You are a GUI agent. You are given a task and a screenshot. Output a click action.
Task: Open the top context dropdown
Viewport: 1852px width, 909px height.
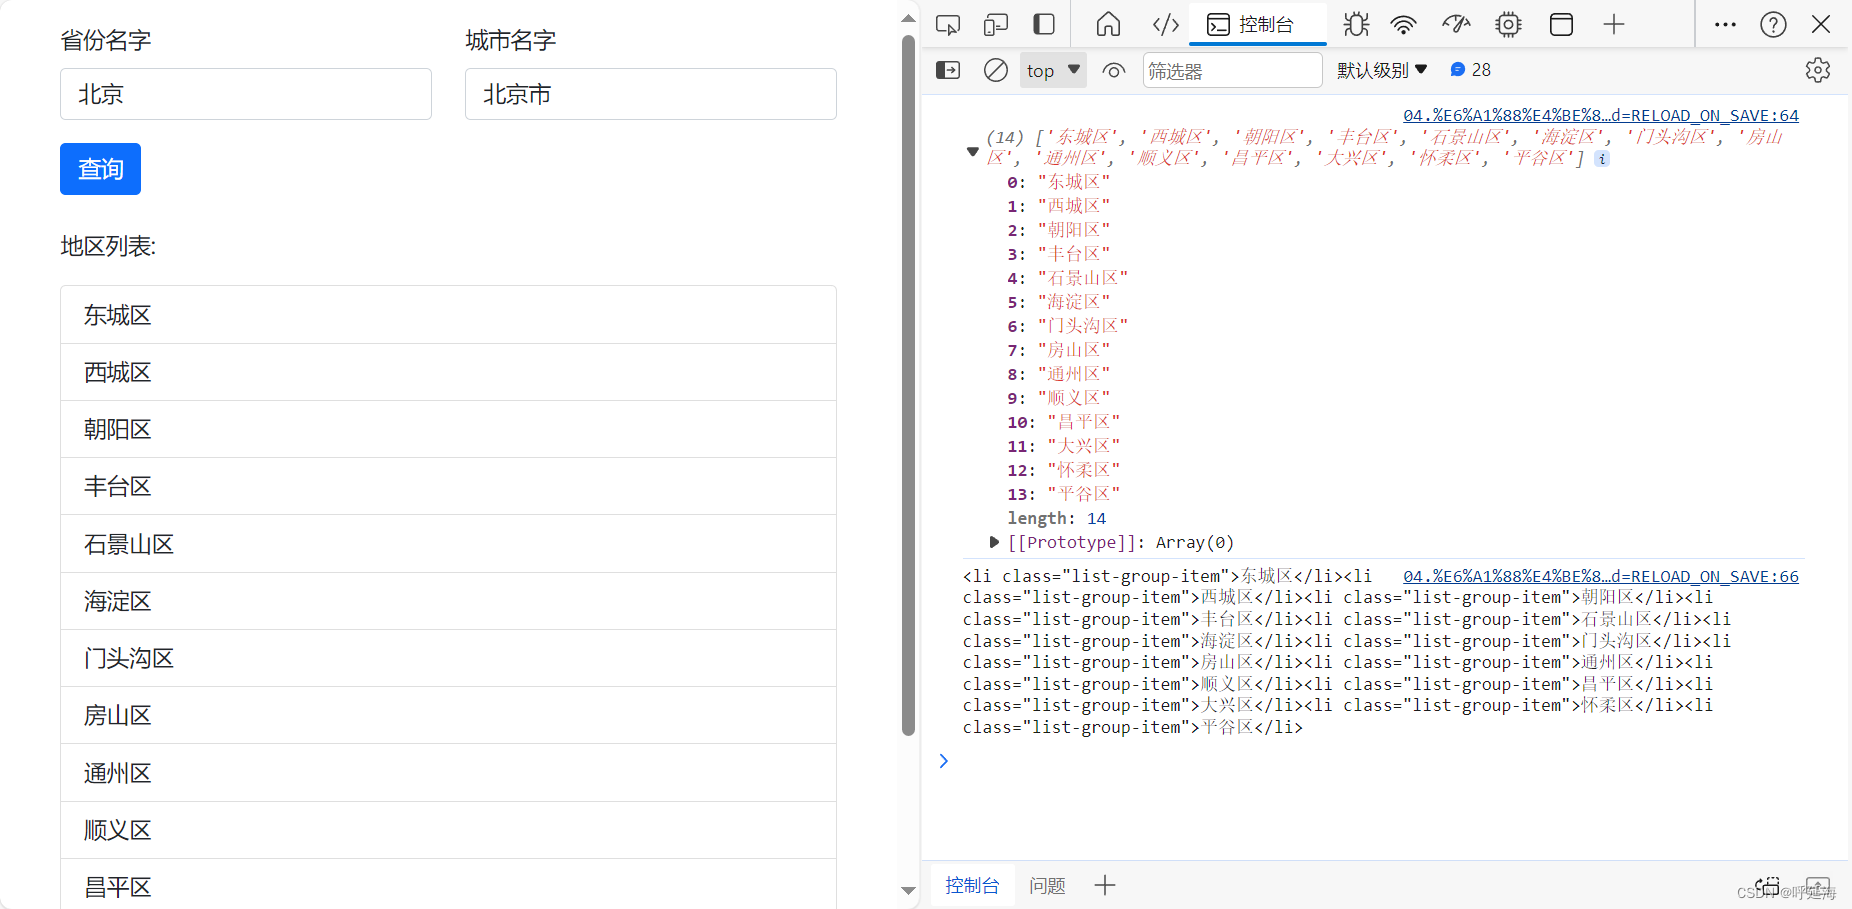[1053, 70]
